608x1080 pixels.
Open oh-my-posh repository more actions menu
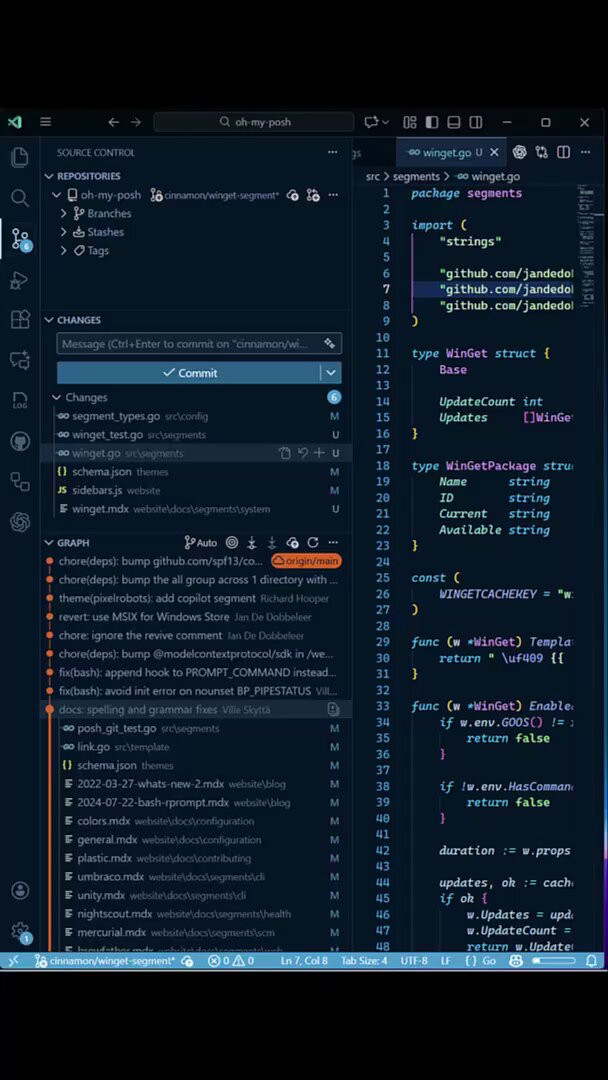pyautogui.click(x=333, y=196)
